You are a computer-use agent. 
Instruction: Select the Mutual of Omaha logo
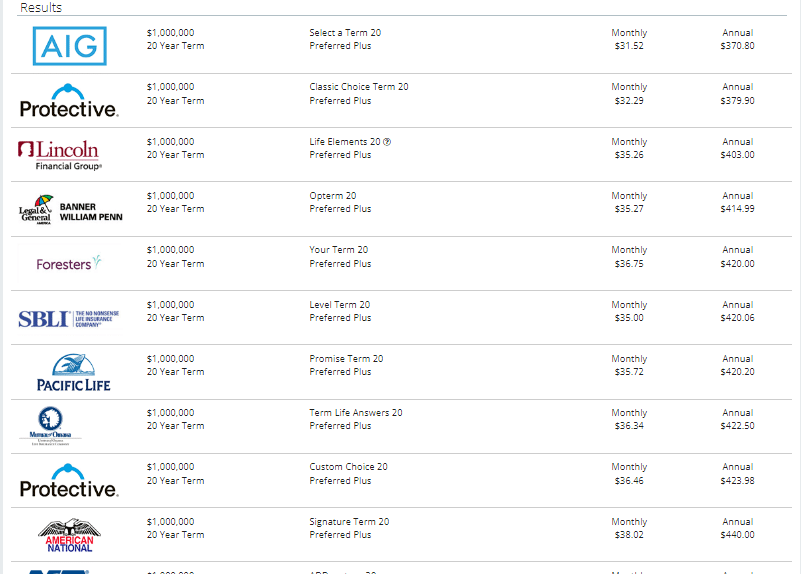pos(50,426)
